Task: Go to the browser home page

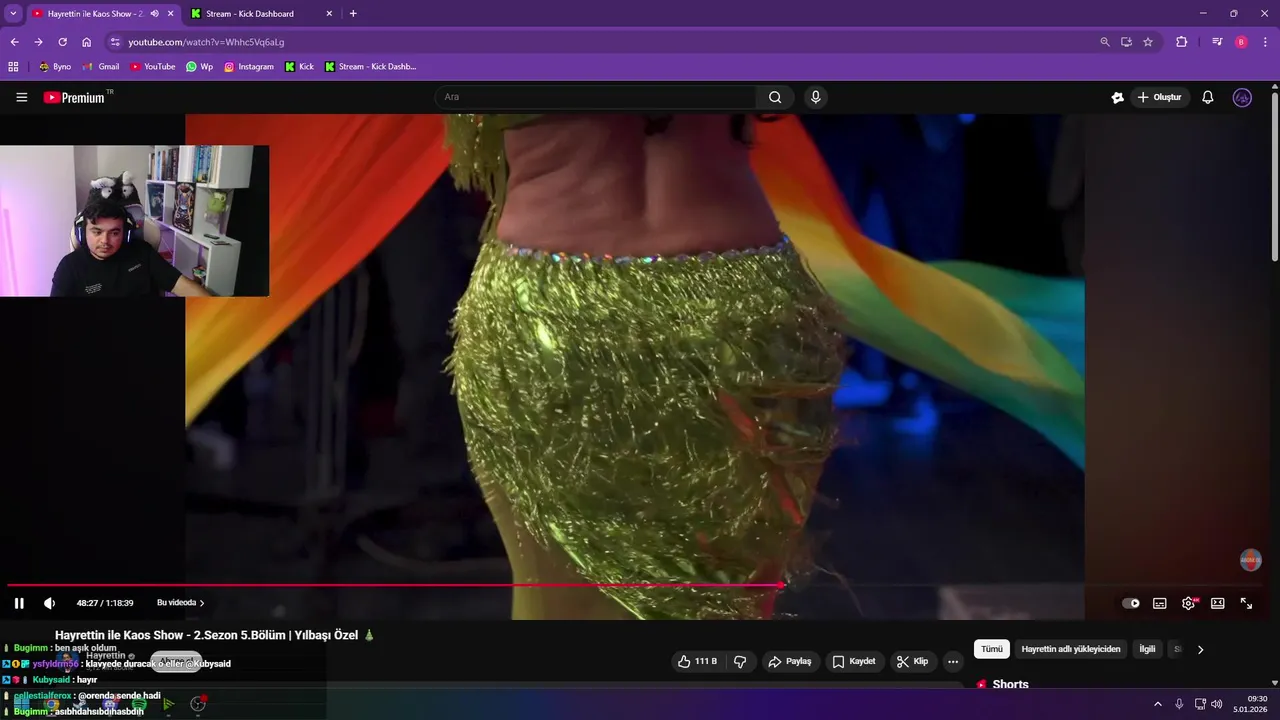Action: pos(87,42)
